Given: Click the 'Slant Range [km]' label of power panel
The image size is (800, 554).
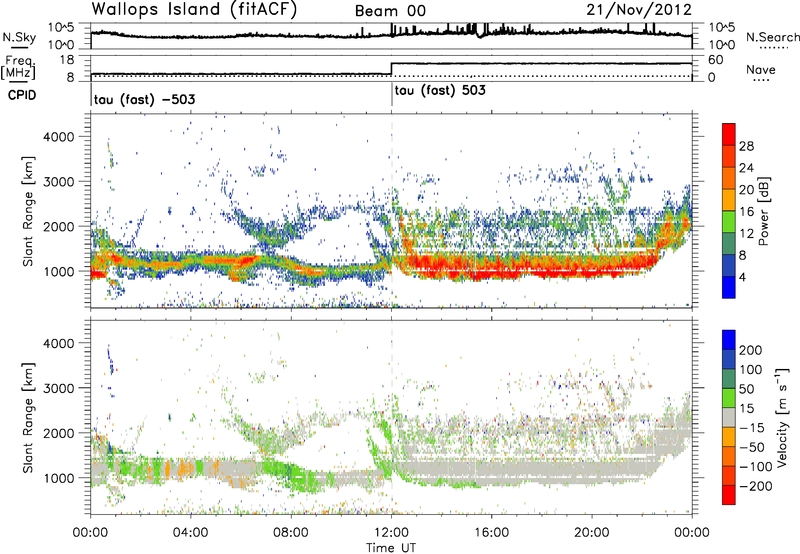Looking at the screenshot, I should pyautogui.click(x=28, y=211).
